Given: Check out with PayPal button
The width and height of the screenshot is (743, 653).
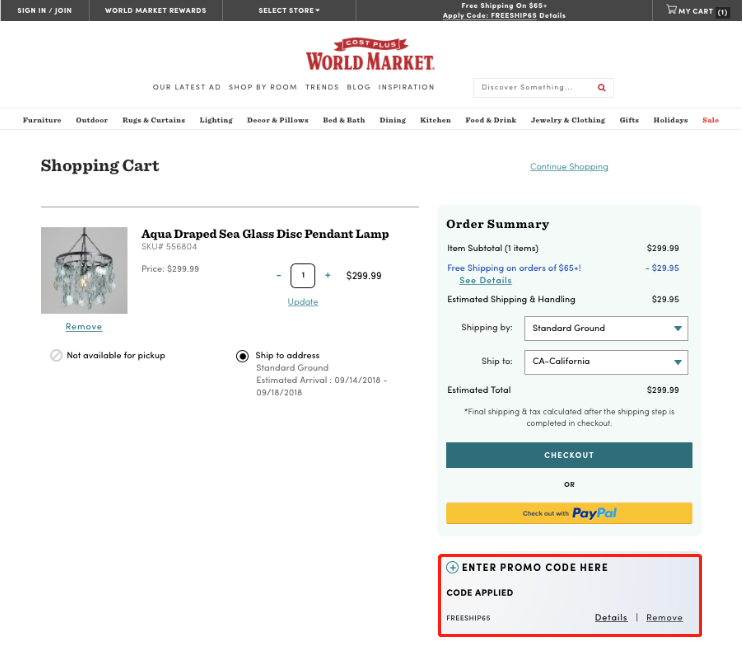Looking at the screenshot, I should coord(569,513).
